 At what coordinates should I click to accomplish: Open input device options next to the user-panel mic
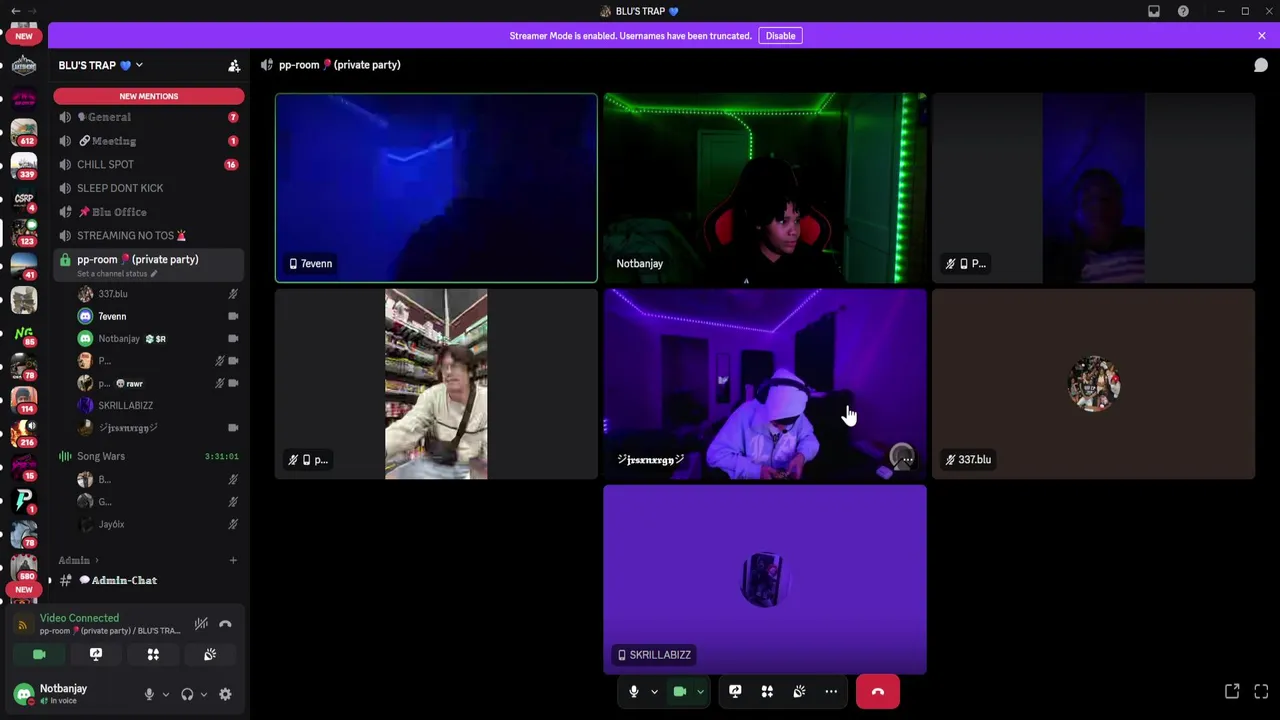point(165,694)
